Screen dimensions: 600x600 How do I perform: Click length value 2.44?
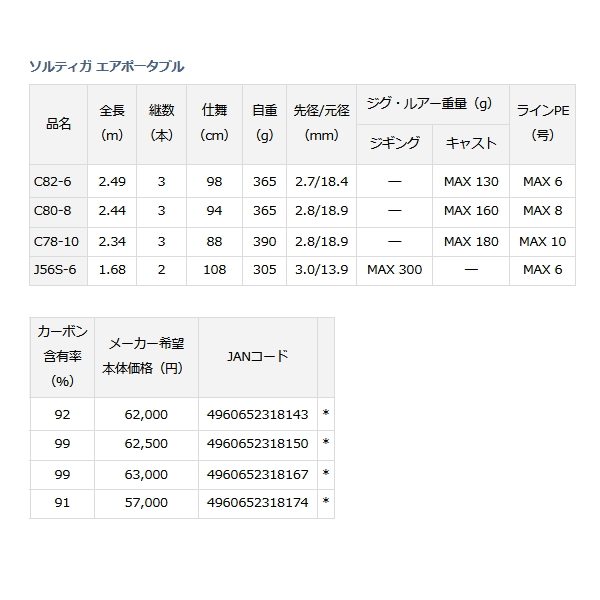[112, 211]
